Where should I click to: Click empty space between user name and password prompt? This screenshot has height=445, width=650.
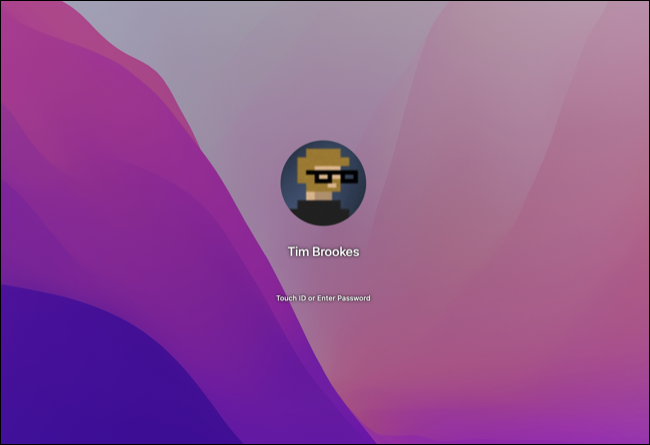[x=323, y=276]
